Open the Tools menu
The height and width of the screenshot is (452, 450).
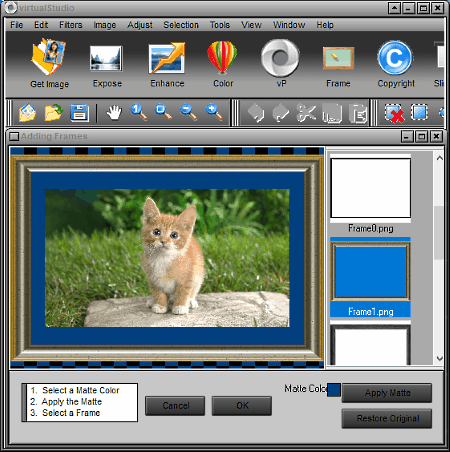pos(220,25)
